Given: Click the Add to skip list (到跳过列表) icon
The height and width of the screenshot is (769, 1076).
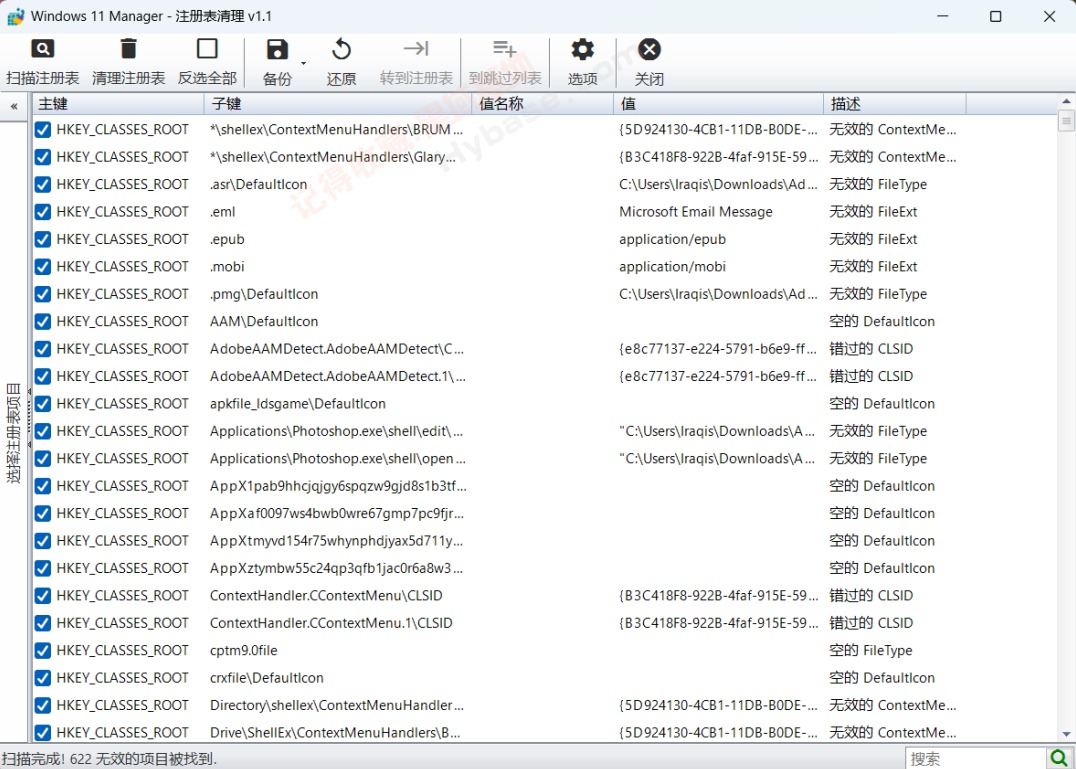Looking at the screenshot, I should [504, 48].
